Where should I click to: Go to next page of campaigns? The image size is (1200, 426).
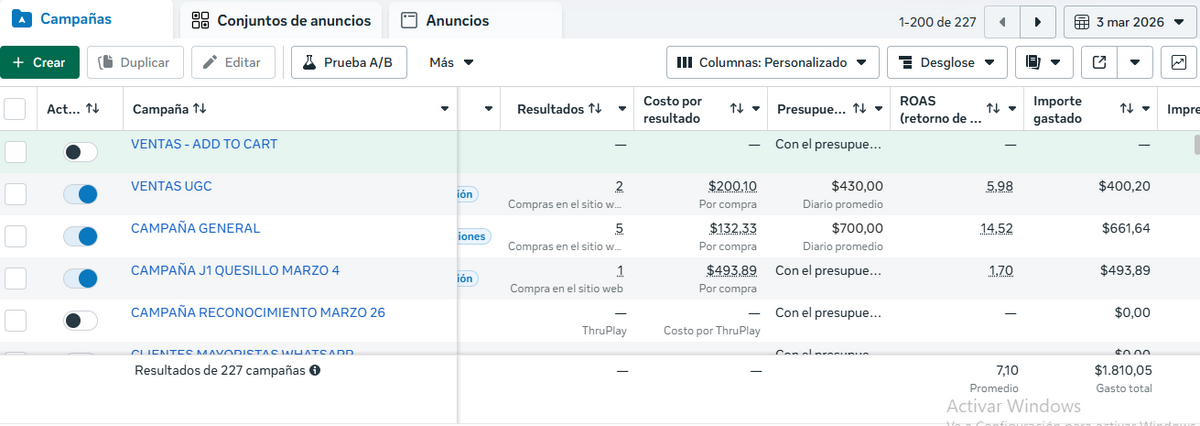pyautogui.click(x=1039, y=21)
